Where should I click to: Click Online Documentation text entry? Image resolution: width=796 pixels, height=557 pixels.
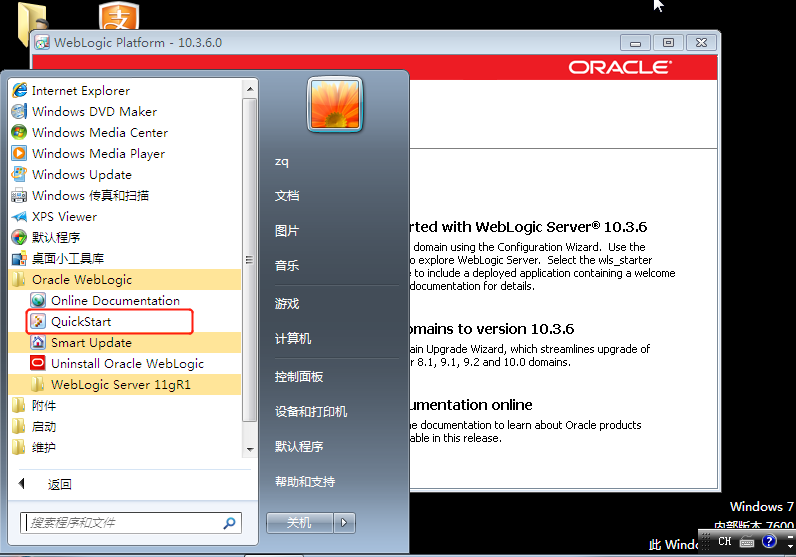pos(115,301)
